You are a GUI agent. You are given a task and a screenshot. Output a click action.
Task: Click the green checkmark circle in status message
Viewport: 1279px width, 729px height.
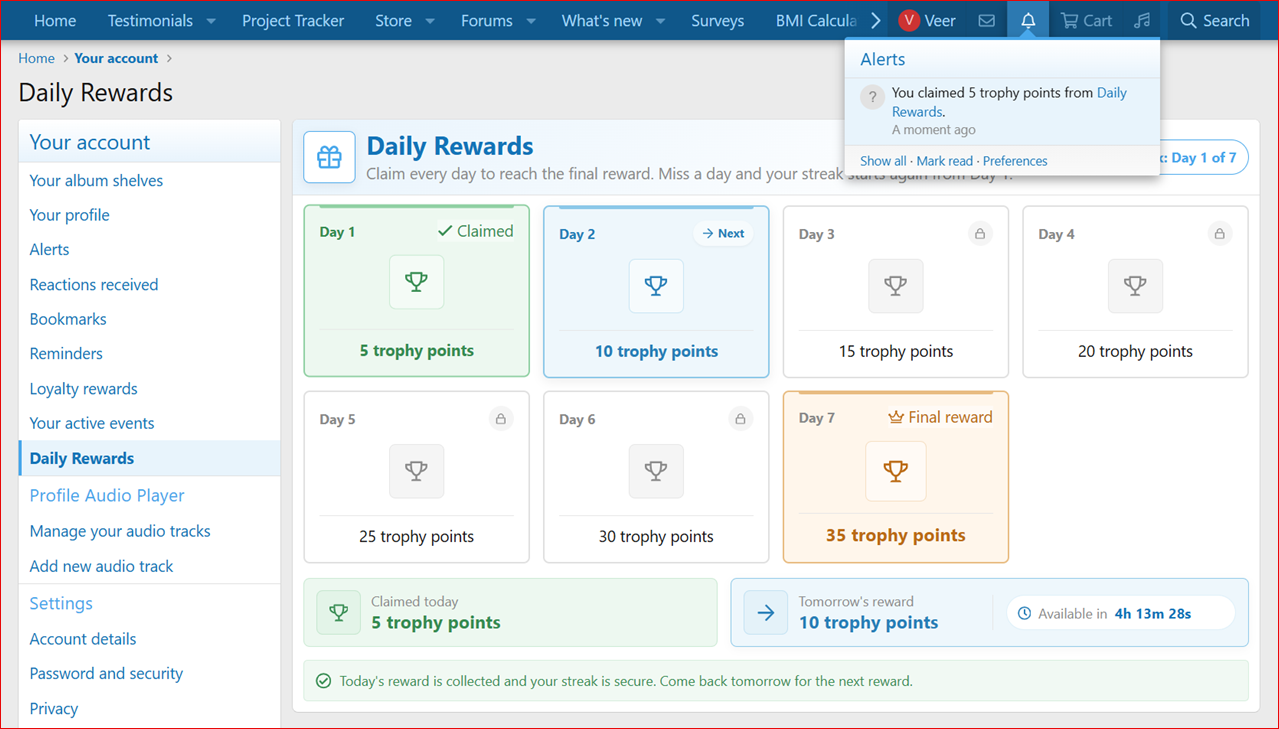pos(323,681)
